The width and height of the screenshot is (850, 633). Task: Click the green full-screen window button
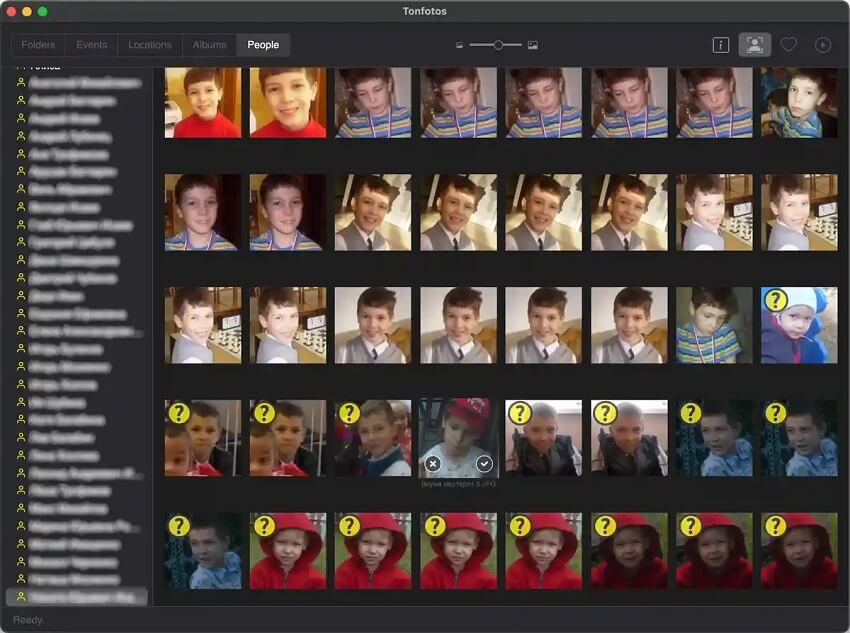click(42, 11)
